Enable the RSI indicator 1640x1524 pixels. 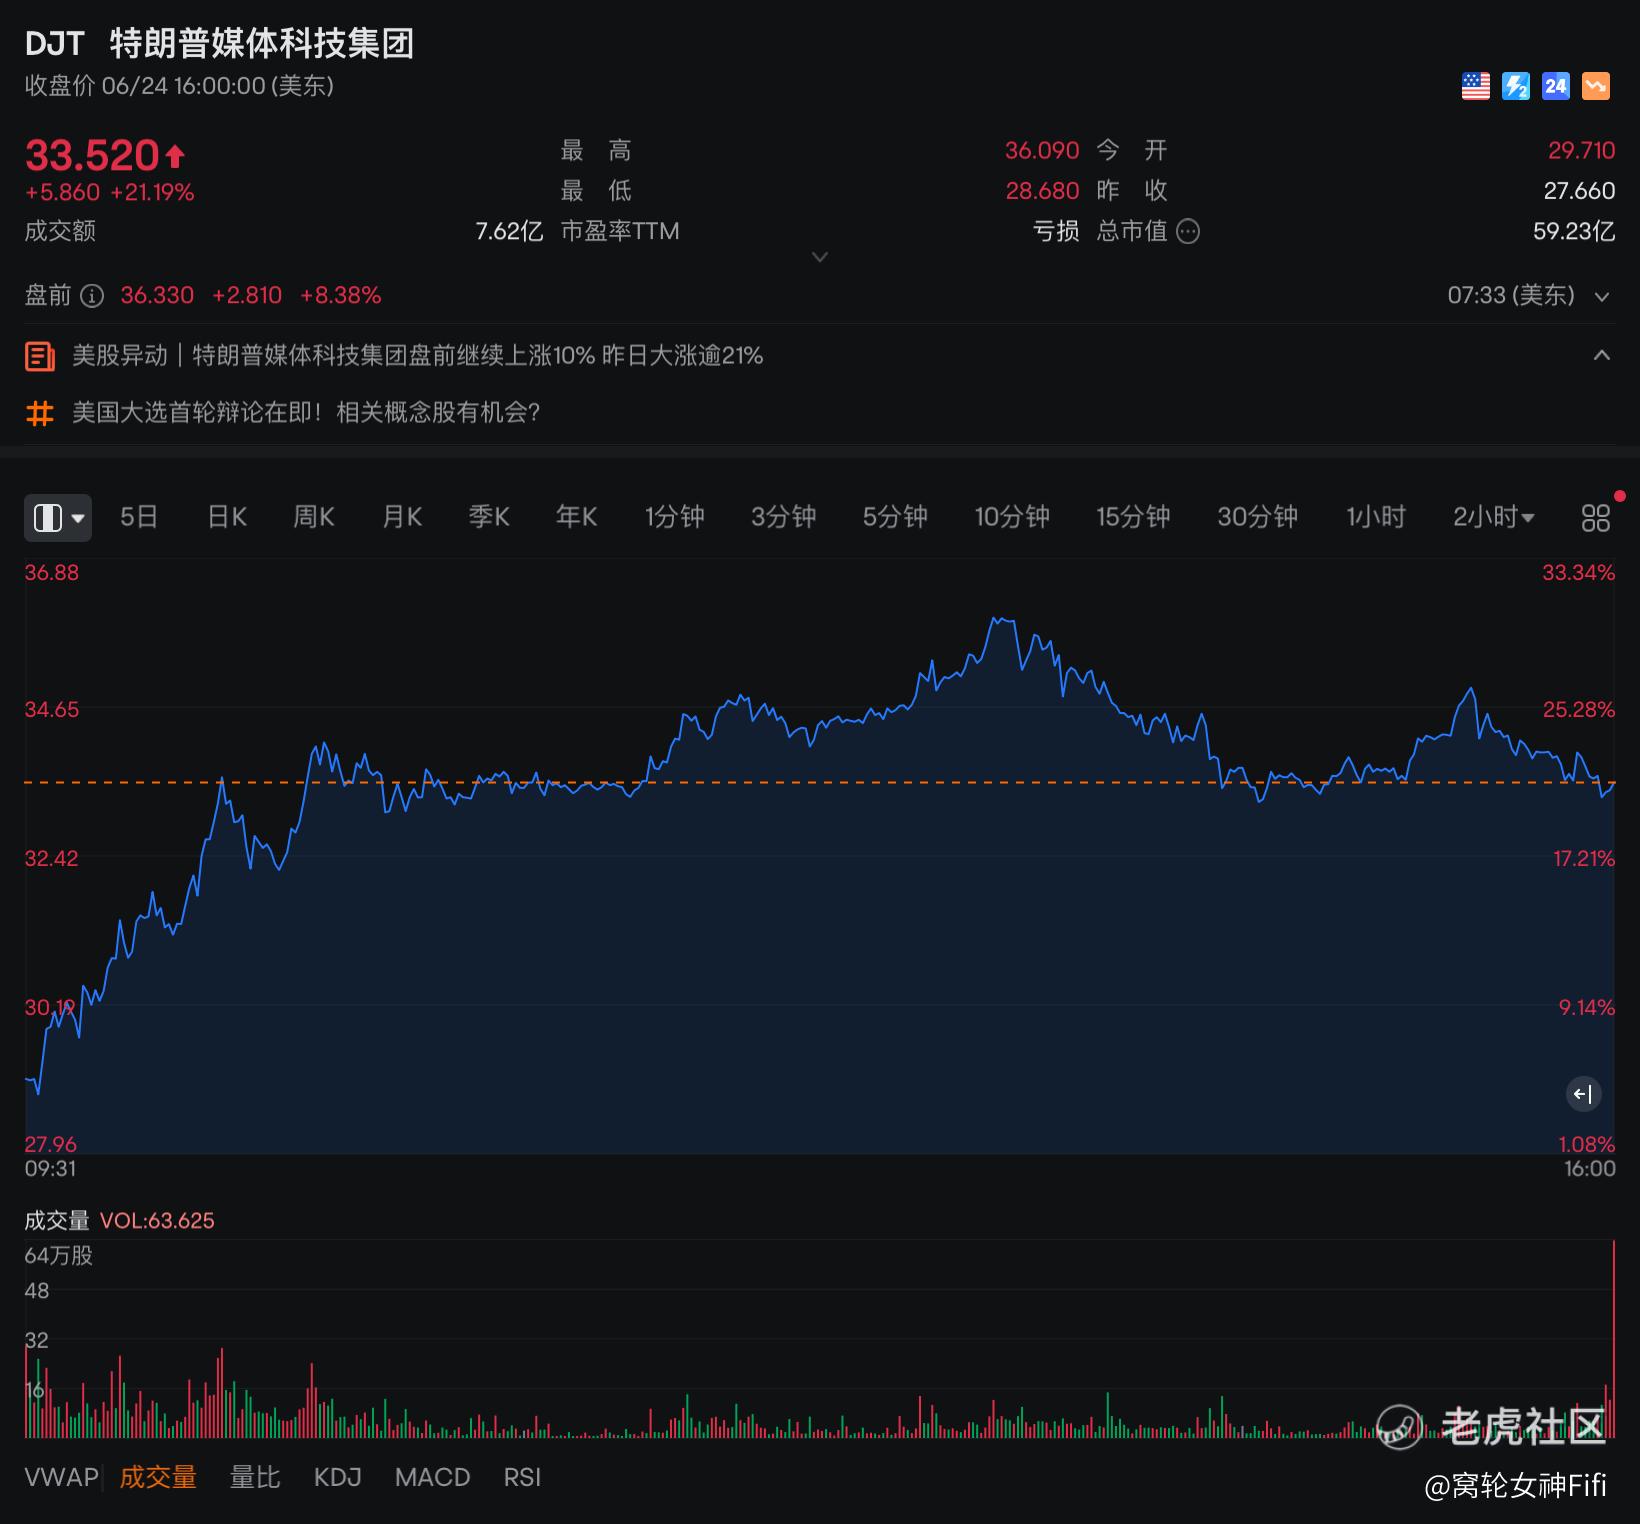pyautogui.click(x=522, y=1477)
